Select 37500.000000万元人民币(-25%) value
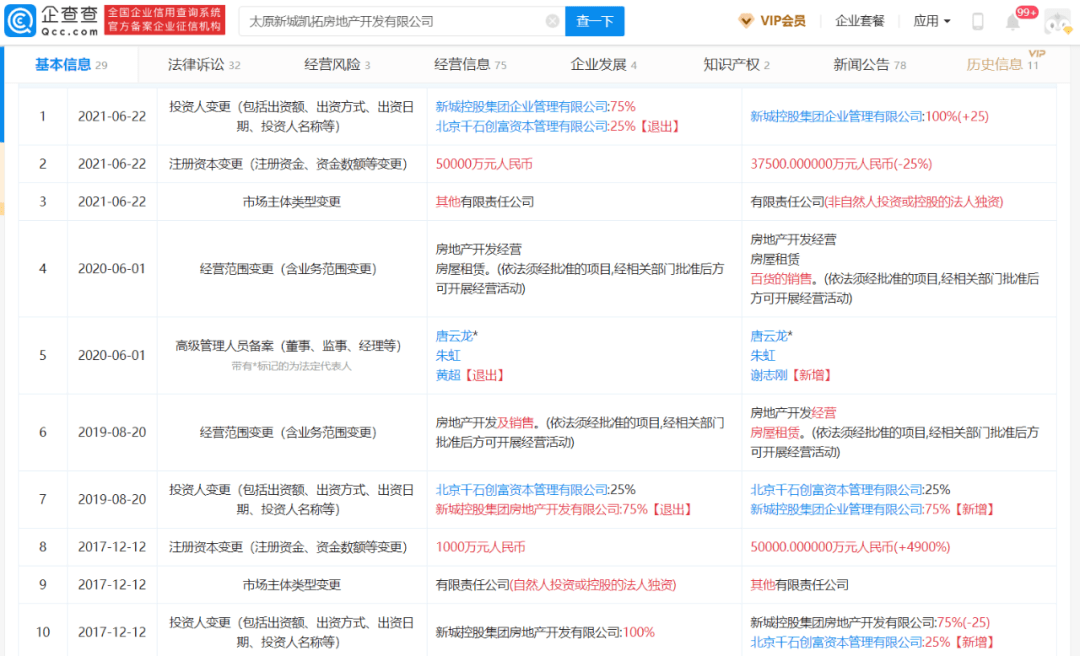 841,164
